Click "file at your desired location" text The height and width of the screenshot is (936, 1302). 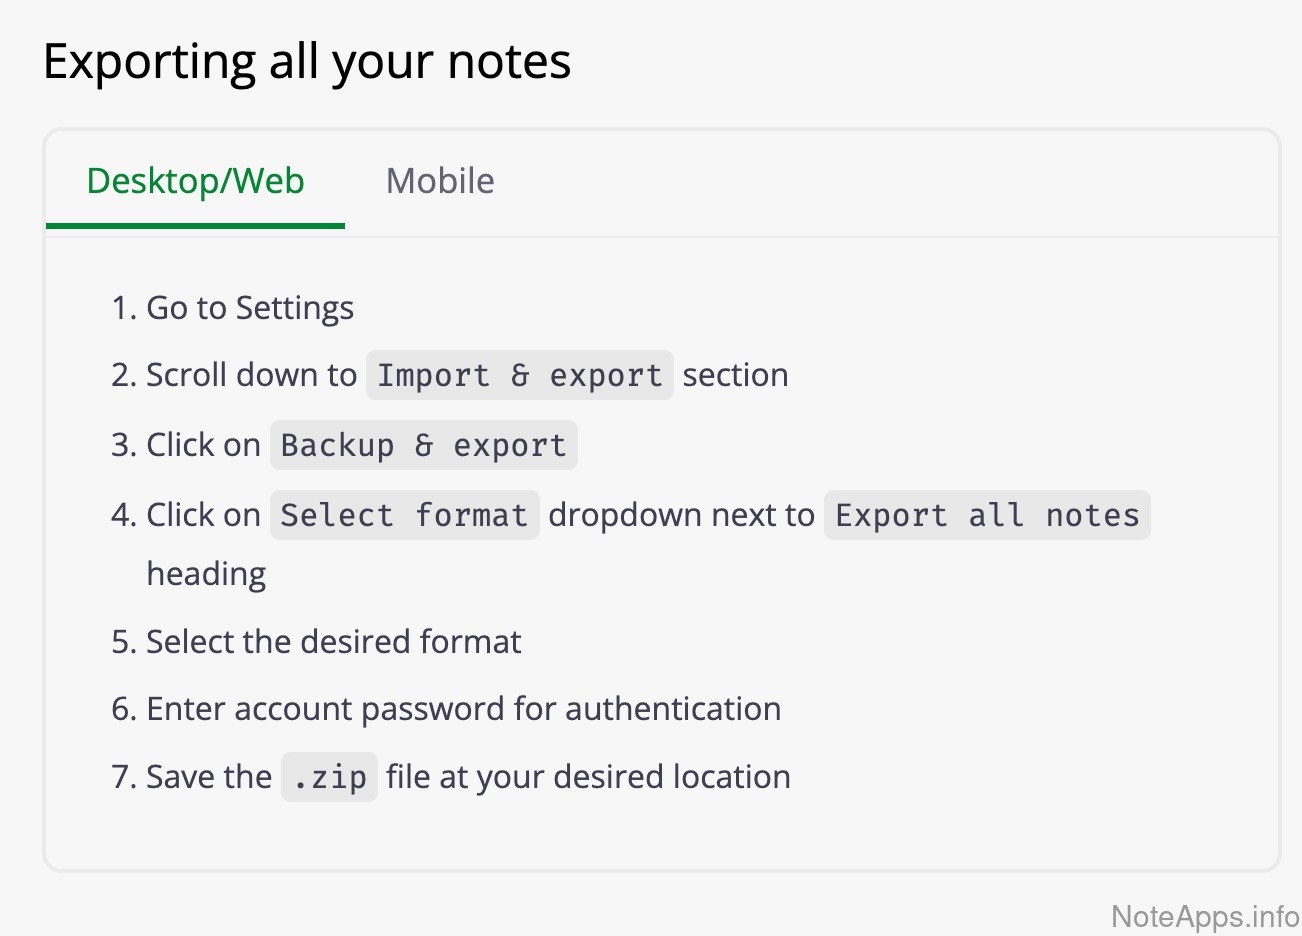[588, 777]
